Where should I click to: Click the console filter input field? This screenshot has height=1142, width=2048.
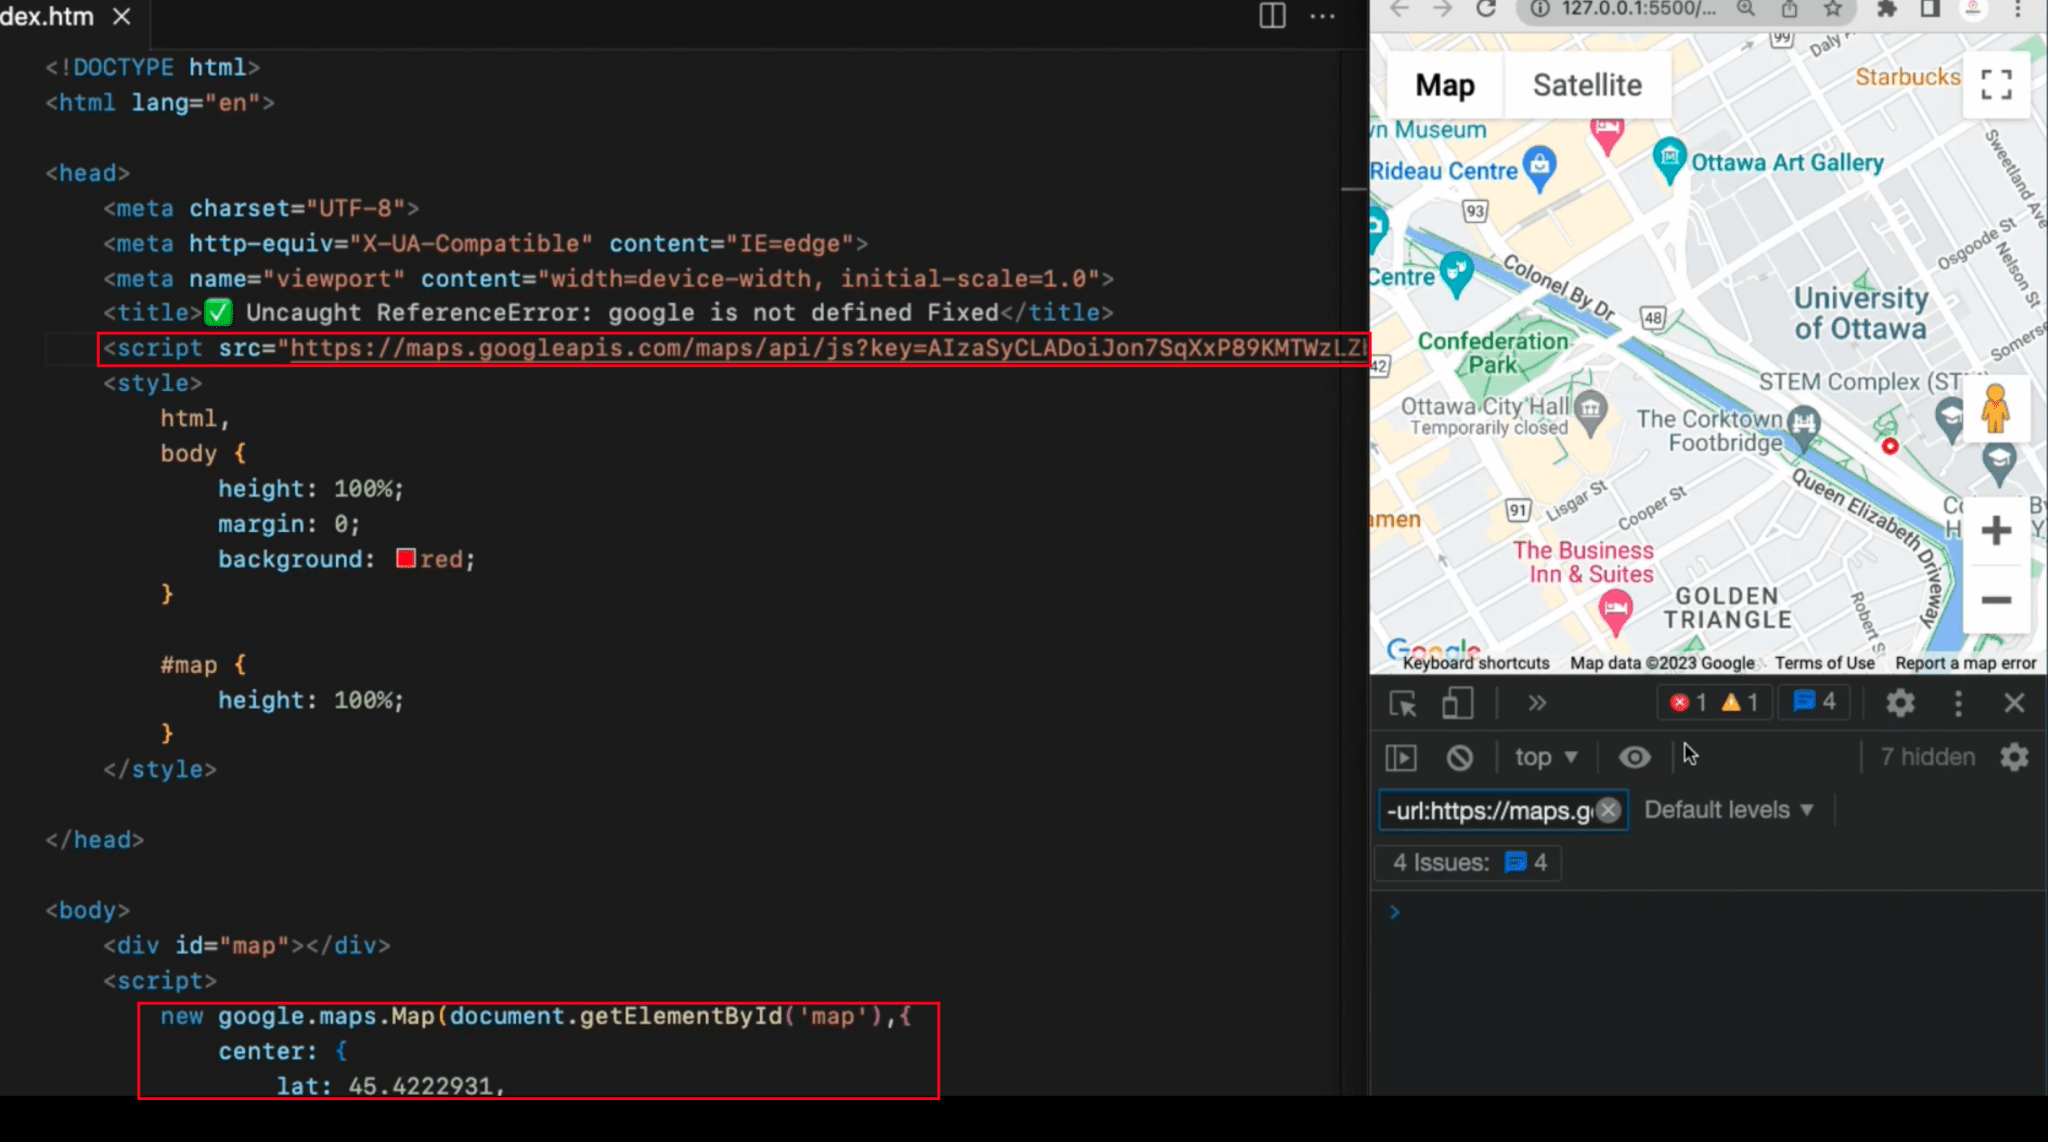[x=1490, y=810]
